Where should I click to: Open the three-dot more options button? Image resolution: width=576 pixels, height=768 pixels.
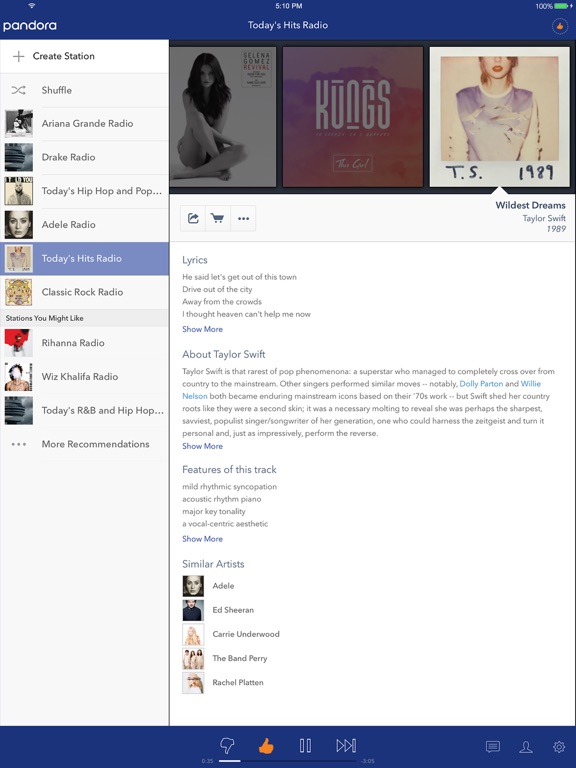[x=243, y=218]
